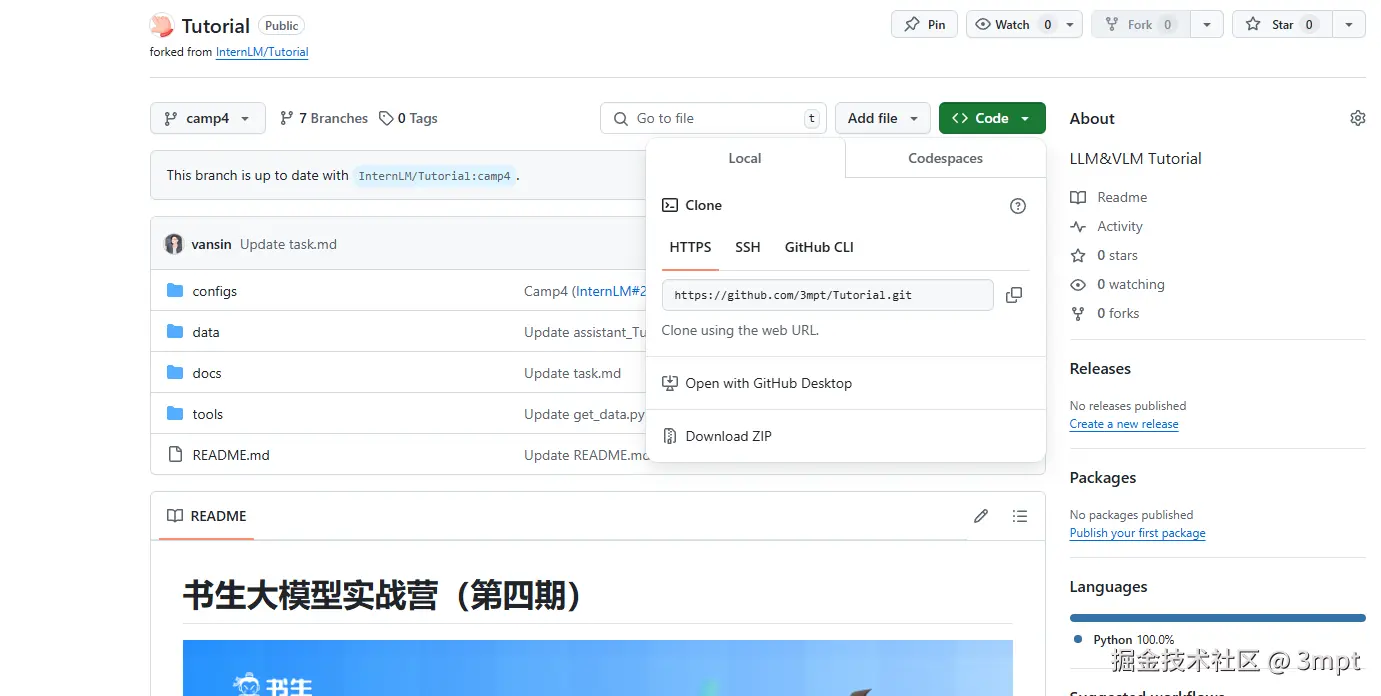The image size is (1381, 696).
Task: Click the tag icon beside 0 Tags
Action: point(386,118)
